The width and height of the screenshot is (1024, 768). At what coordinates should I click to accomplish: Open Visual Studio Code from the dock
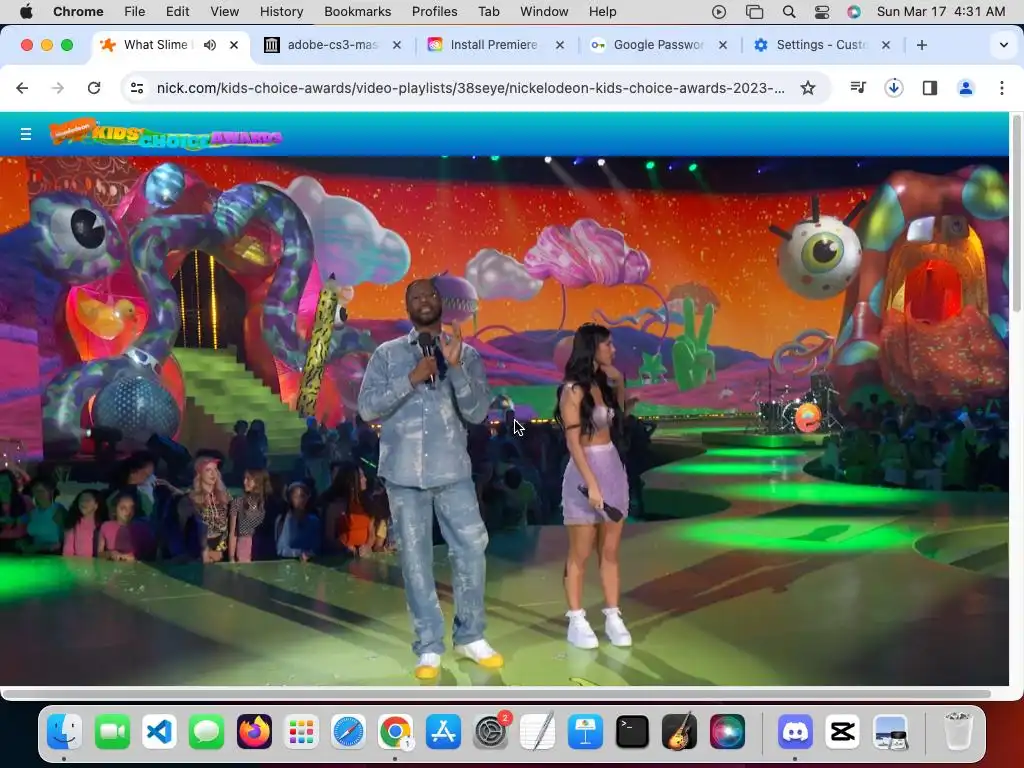(x=159, y=731)
